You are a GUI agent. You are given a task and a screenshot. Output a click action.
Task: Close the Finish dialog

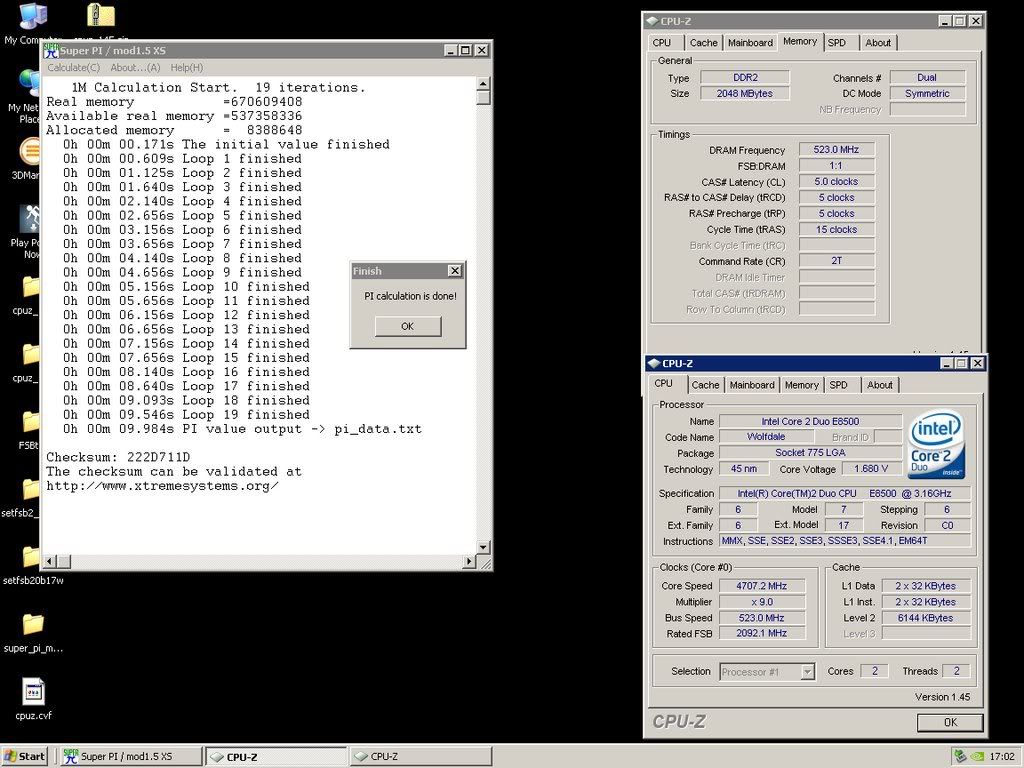455,270
